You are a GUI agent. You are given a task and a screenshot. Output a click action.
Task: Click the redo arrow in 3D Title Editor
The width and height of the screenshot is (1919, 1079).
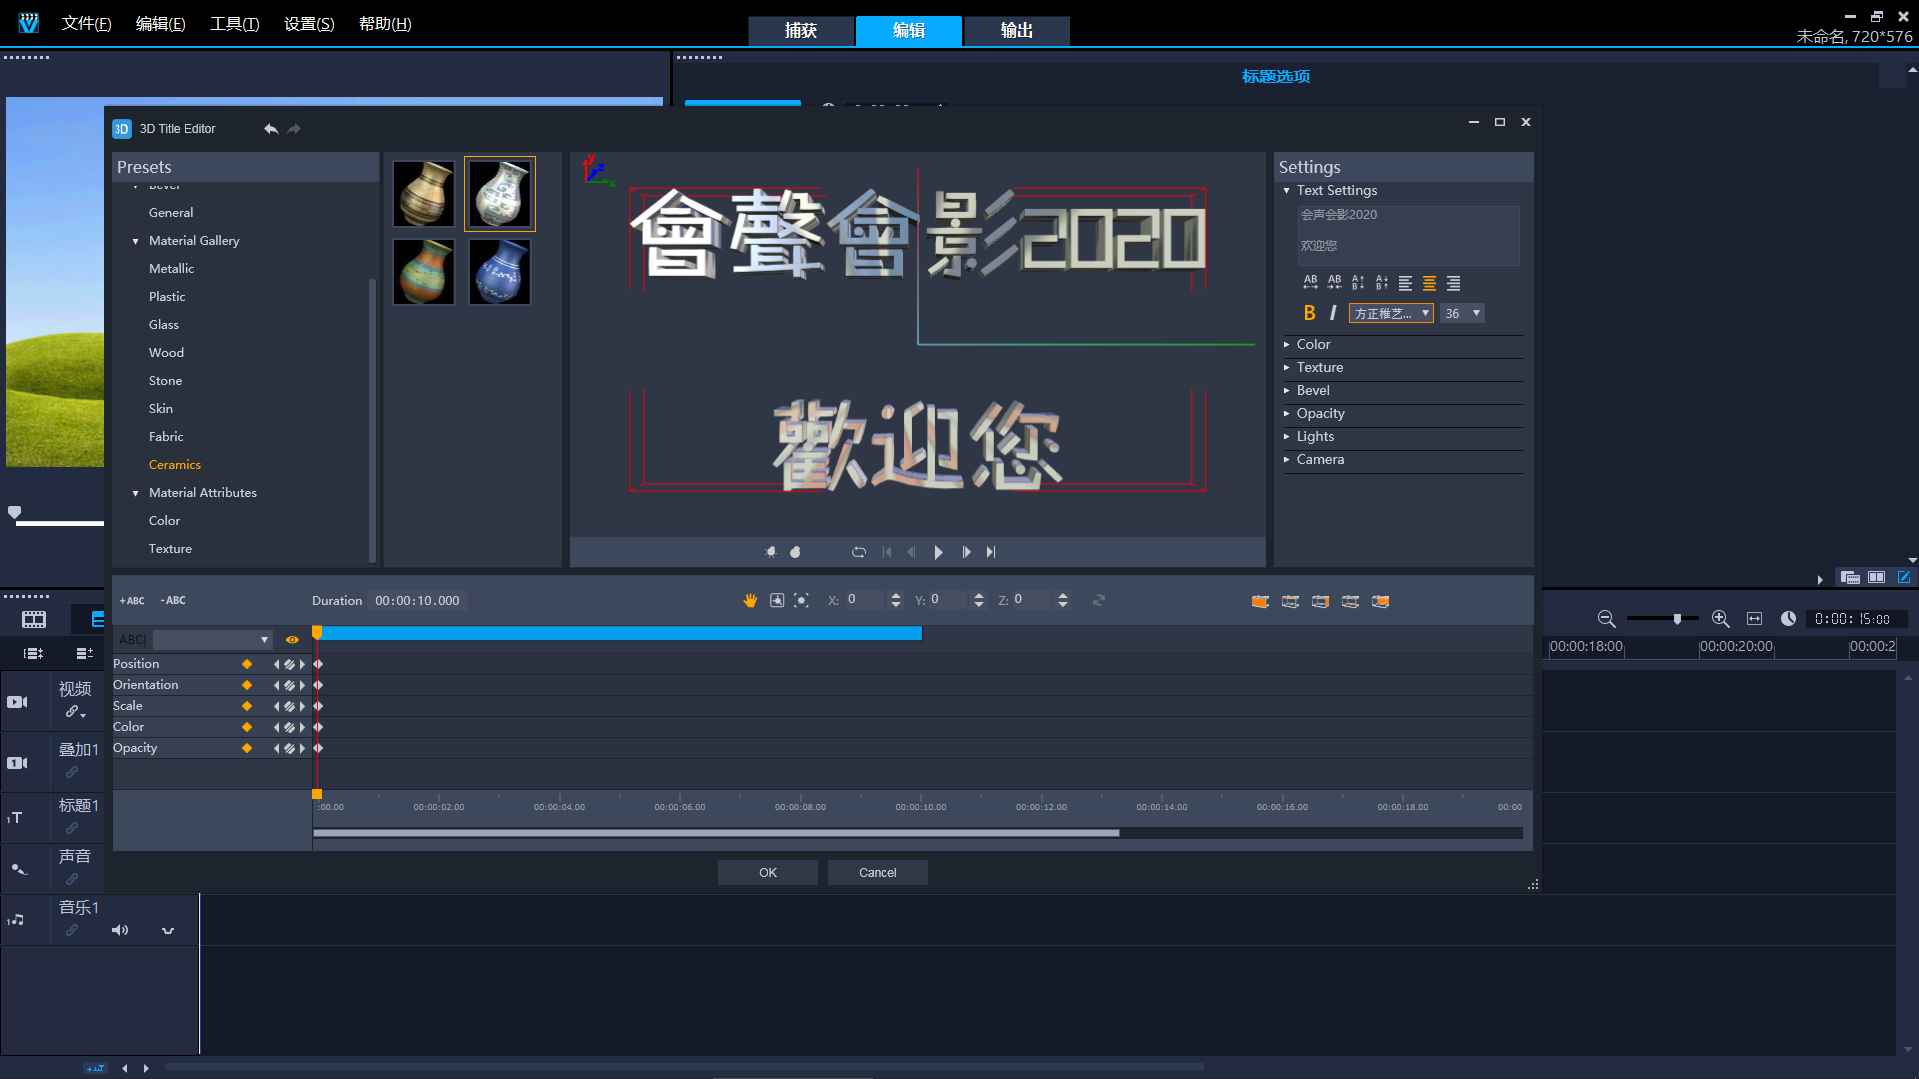coord(294,129)
